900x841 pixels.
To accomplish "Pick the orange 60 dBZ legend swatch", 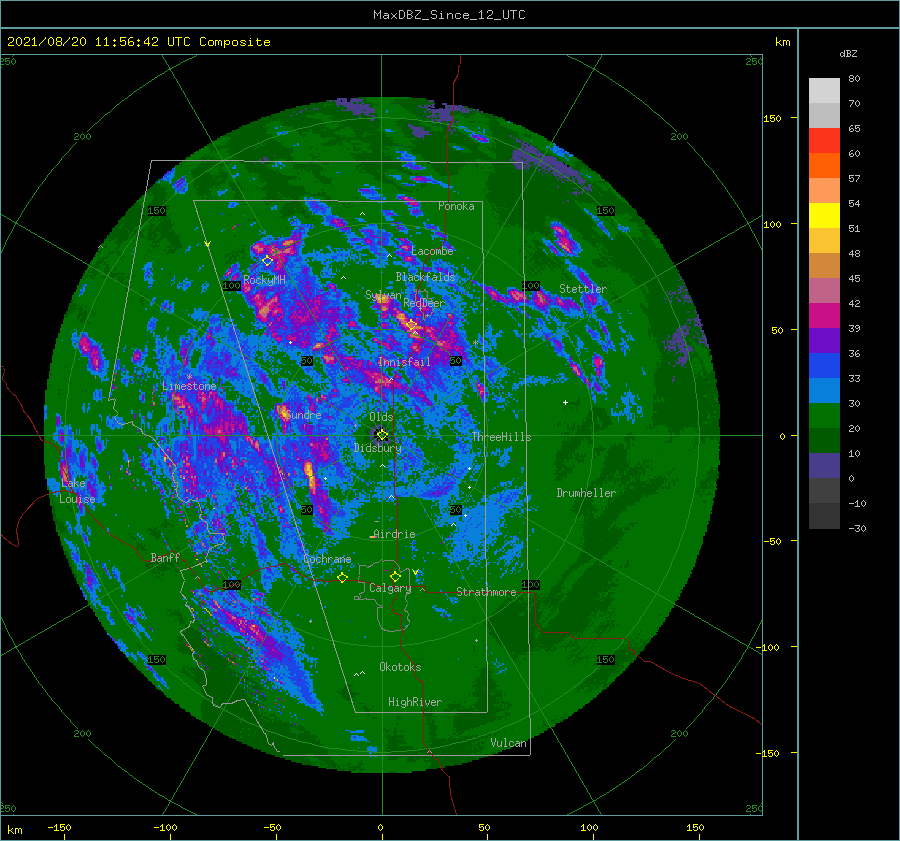I will [x=824, y=165].
